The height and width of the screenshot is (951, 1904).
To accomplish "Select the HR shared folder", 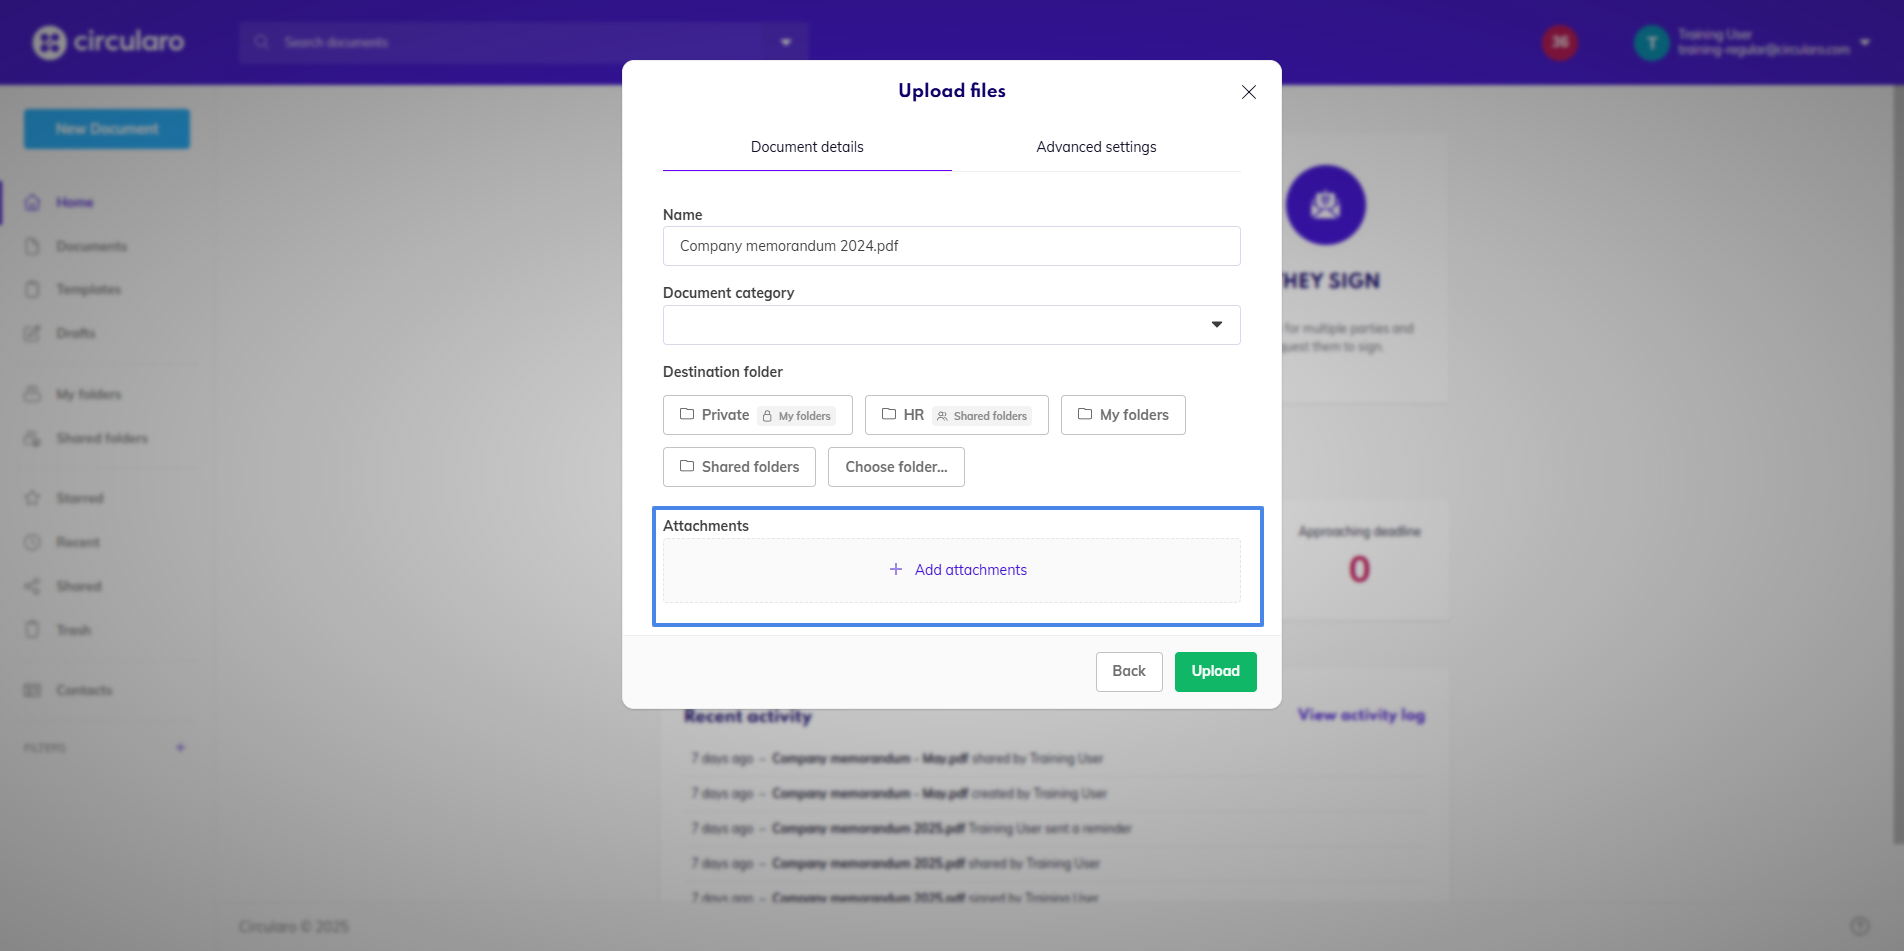I will [x=956, y=415].
